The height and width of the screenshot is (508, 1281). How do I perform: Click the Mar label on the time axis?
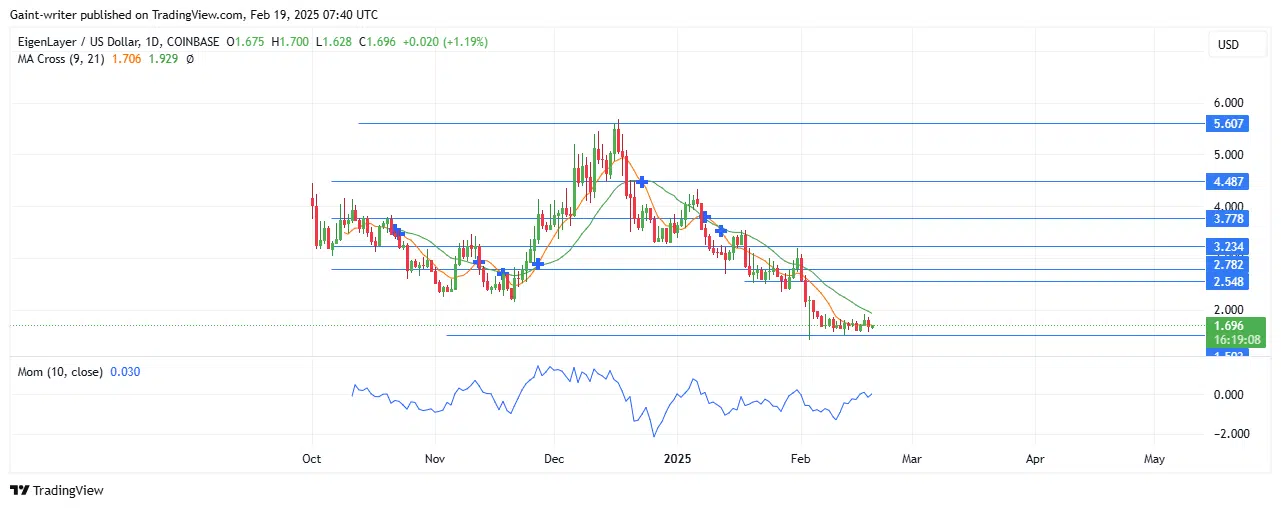pos(910,459)
